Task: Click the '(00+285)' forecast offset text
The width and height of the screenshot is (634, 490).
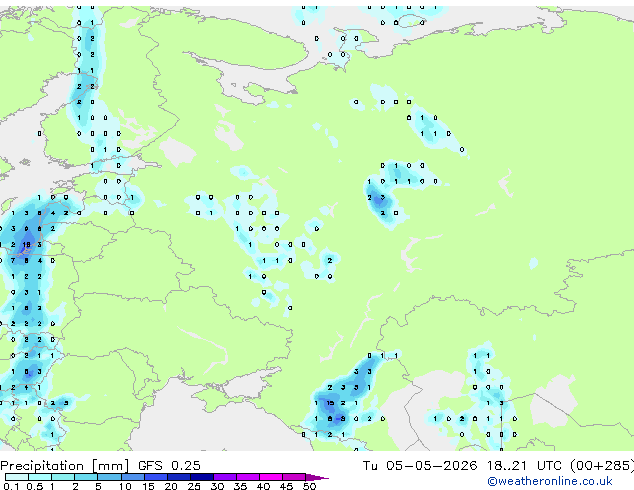Action: click(602, 466)
